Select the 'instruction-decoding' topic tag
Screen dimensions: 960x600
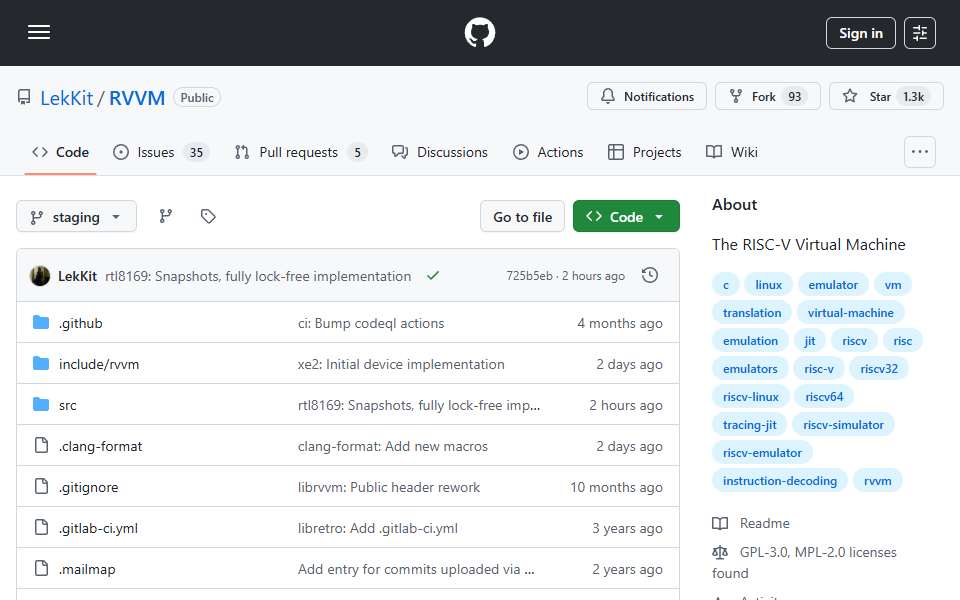click(x=779, y=481)
